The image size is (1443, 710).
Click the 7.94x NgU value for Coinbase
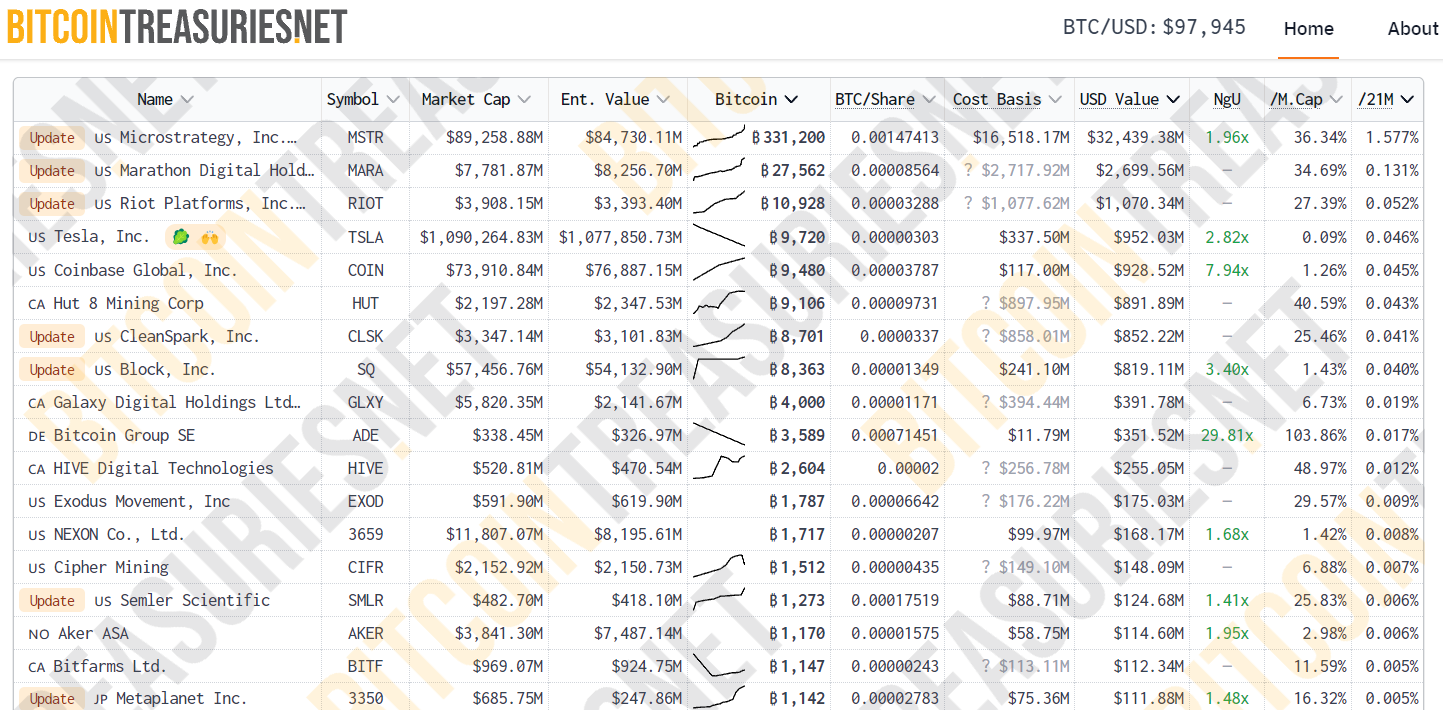[1226, 270]
